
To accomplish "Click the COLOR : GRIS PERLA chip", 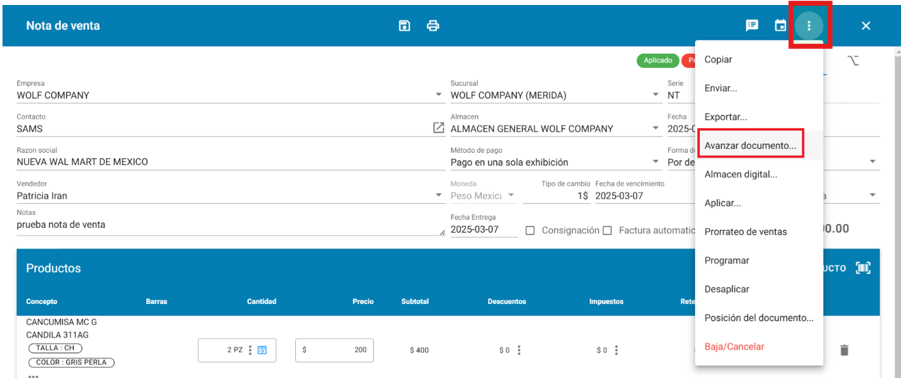I will tap(71, 362).
